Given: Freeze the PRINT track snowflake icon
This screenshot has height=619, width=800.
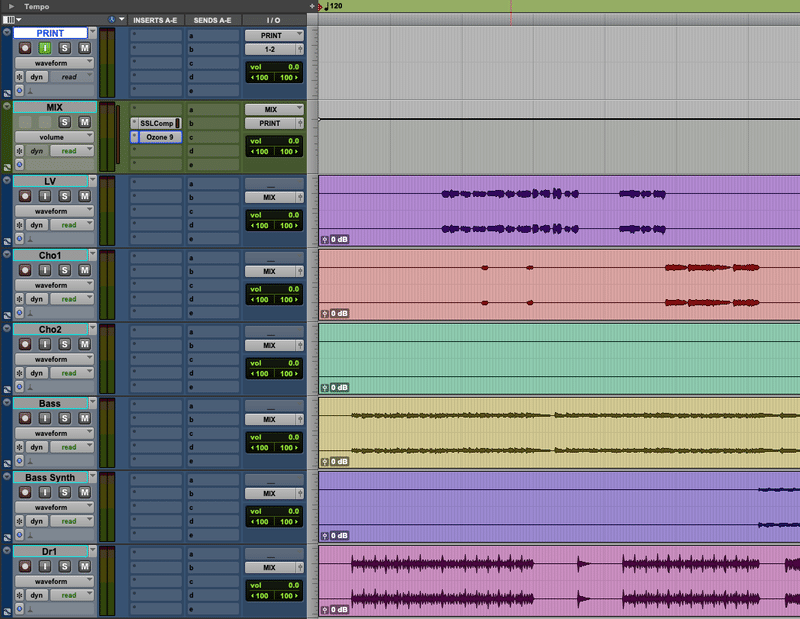Looking at the screenshot, I should (19, 77).
